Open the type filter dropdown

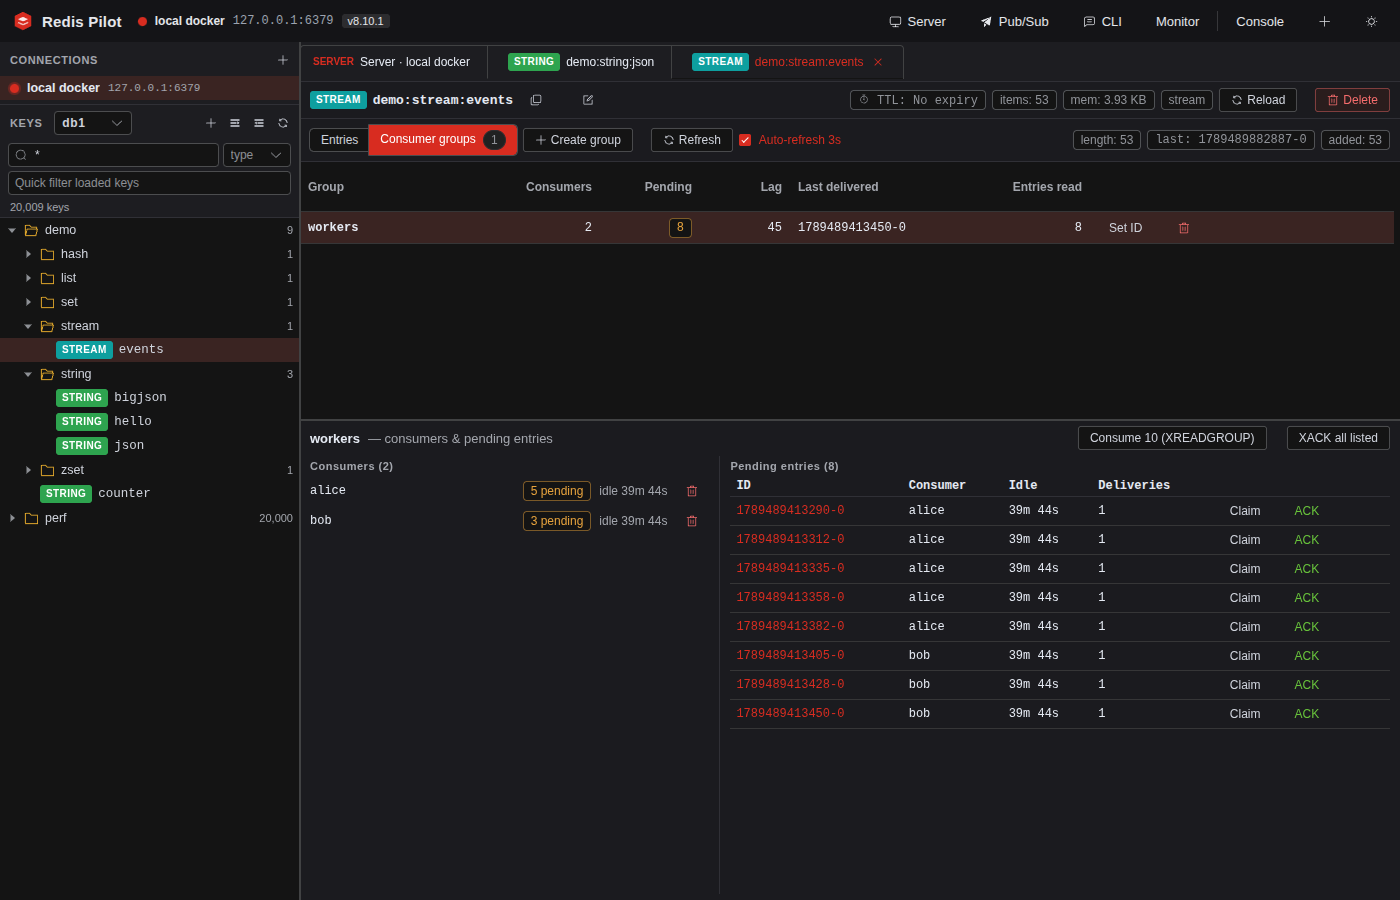pos(257,155)
